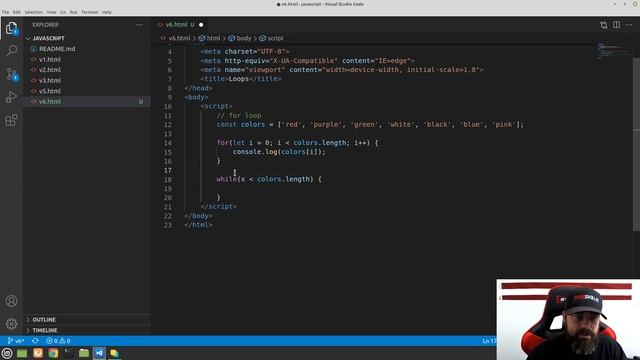
Task: Open Chrome from the taskbar
Action: [53, 353]
